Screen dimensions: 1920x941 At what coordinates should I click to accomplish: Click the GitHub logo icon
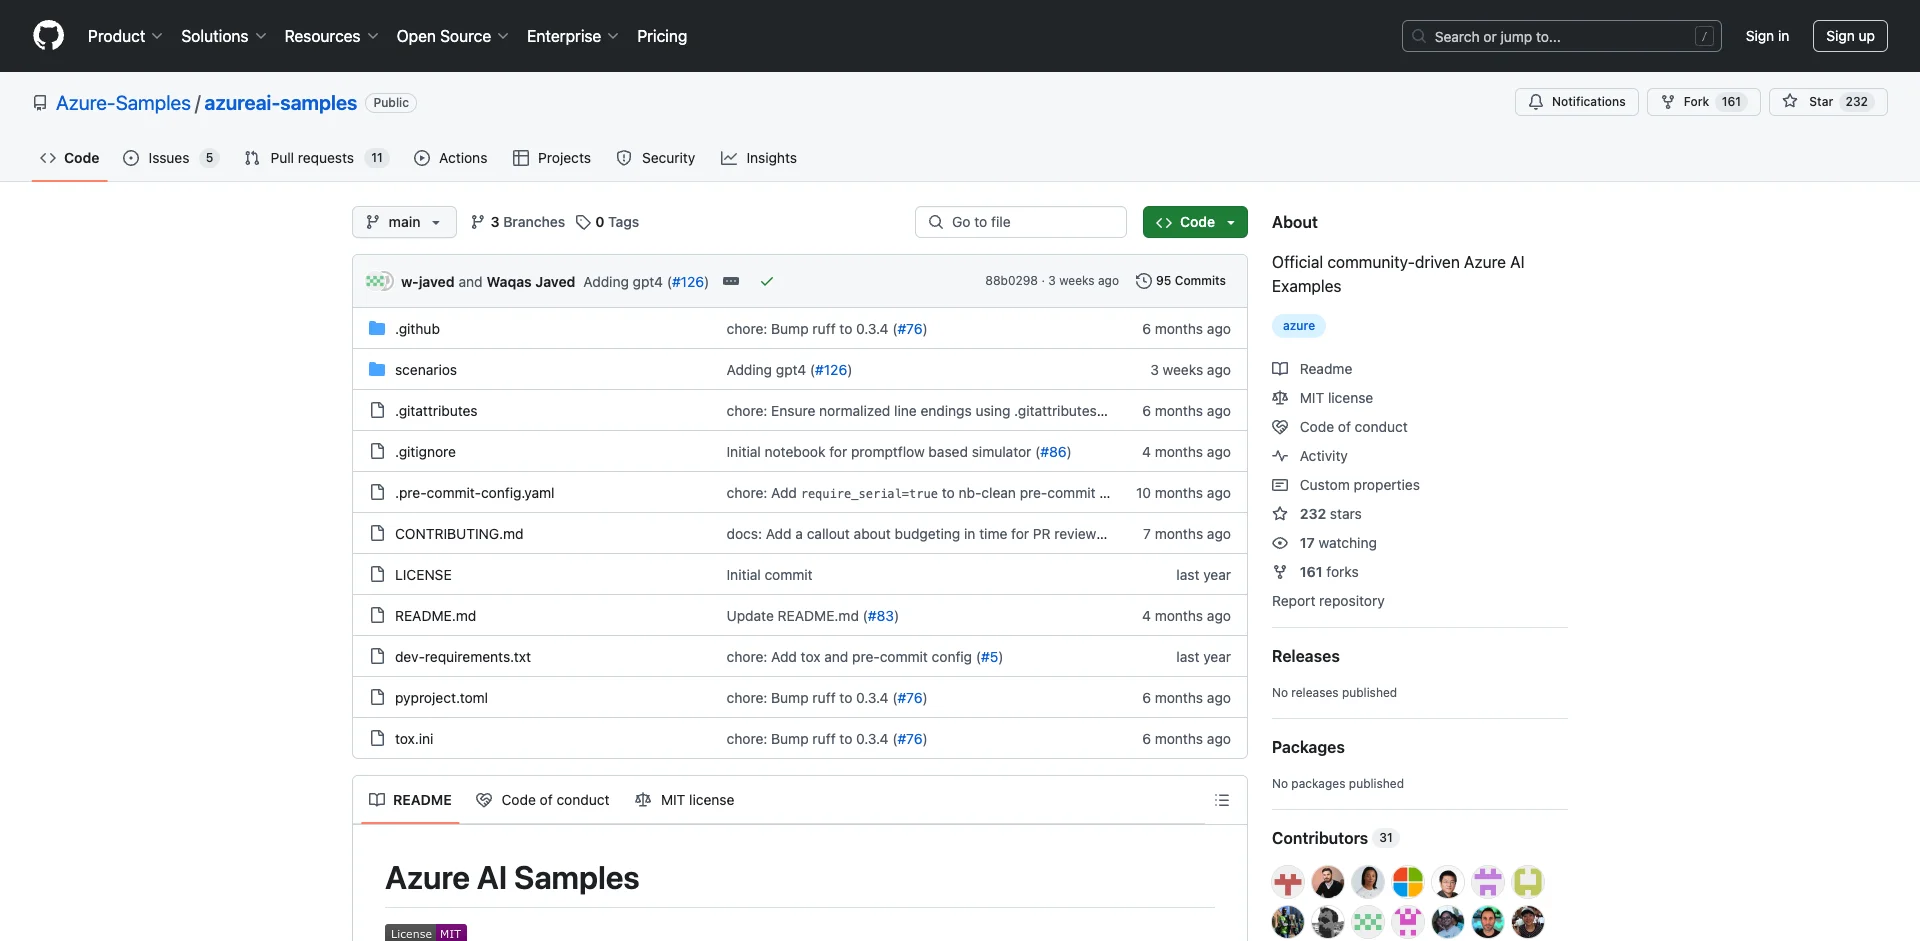pos(48,36)
